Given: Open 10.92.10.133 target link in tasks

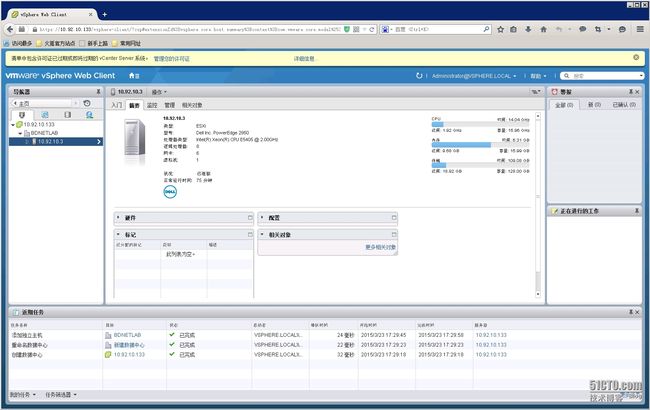Looking at the screenshot, I should tap(129, 355).
